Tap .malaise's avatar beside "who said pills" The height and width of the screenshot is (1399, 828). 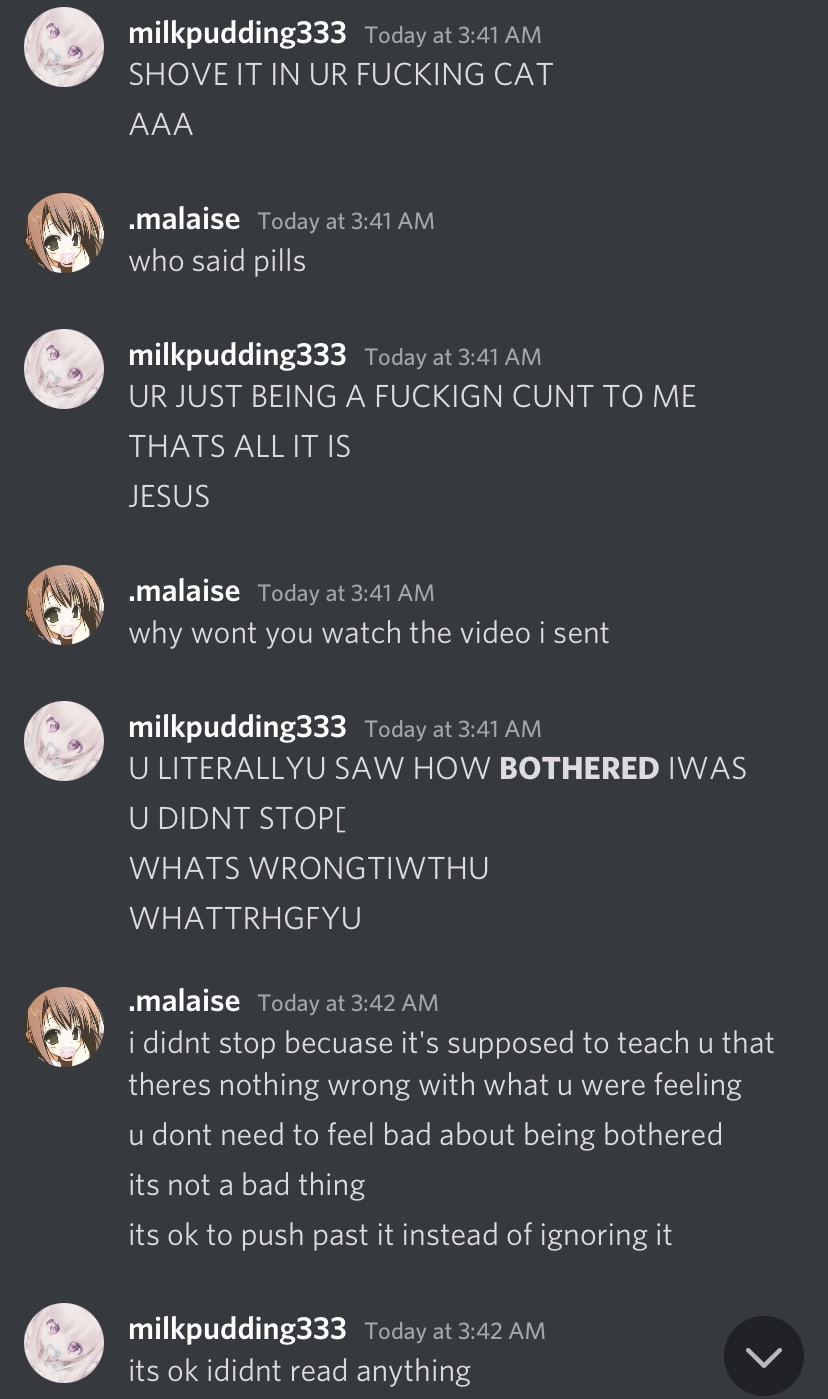point(64,233)
